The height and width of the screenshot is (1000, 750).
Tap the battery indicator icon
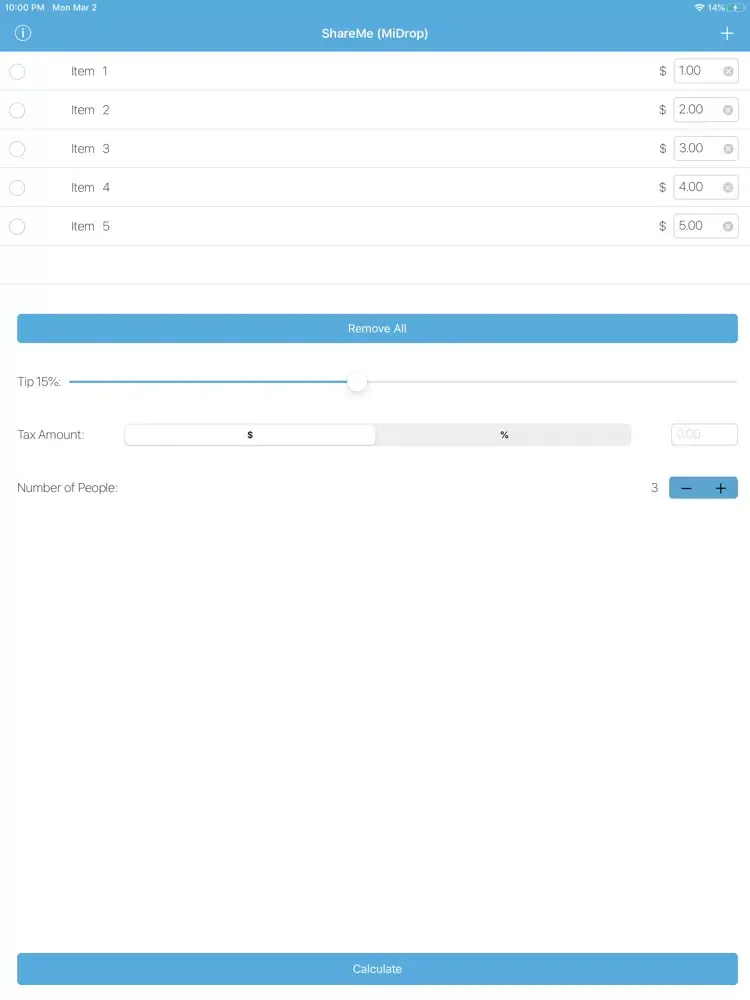tap(735, 8)
